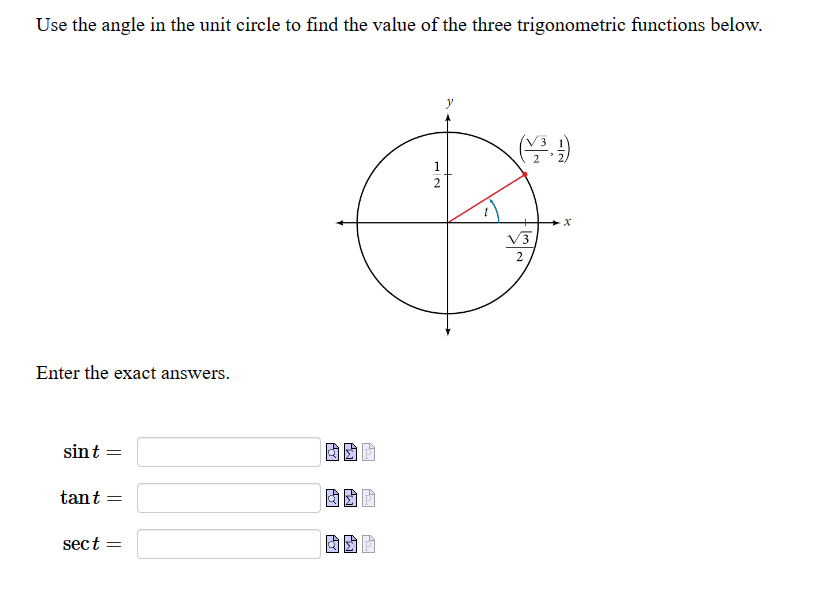Open the answer preview for sin t
Viewport: 822px width, 603px height.
coord(331,452)
